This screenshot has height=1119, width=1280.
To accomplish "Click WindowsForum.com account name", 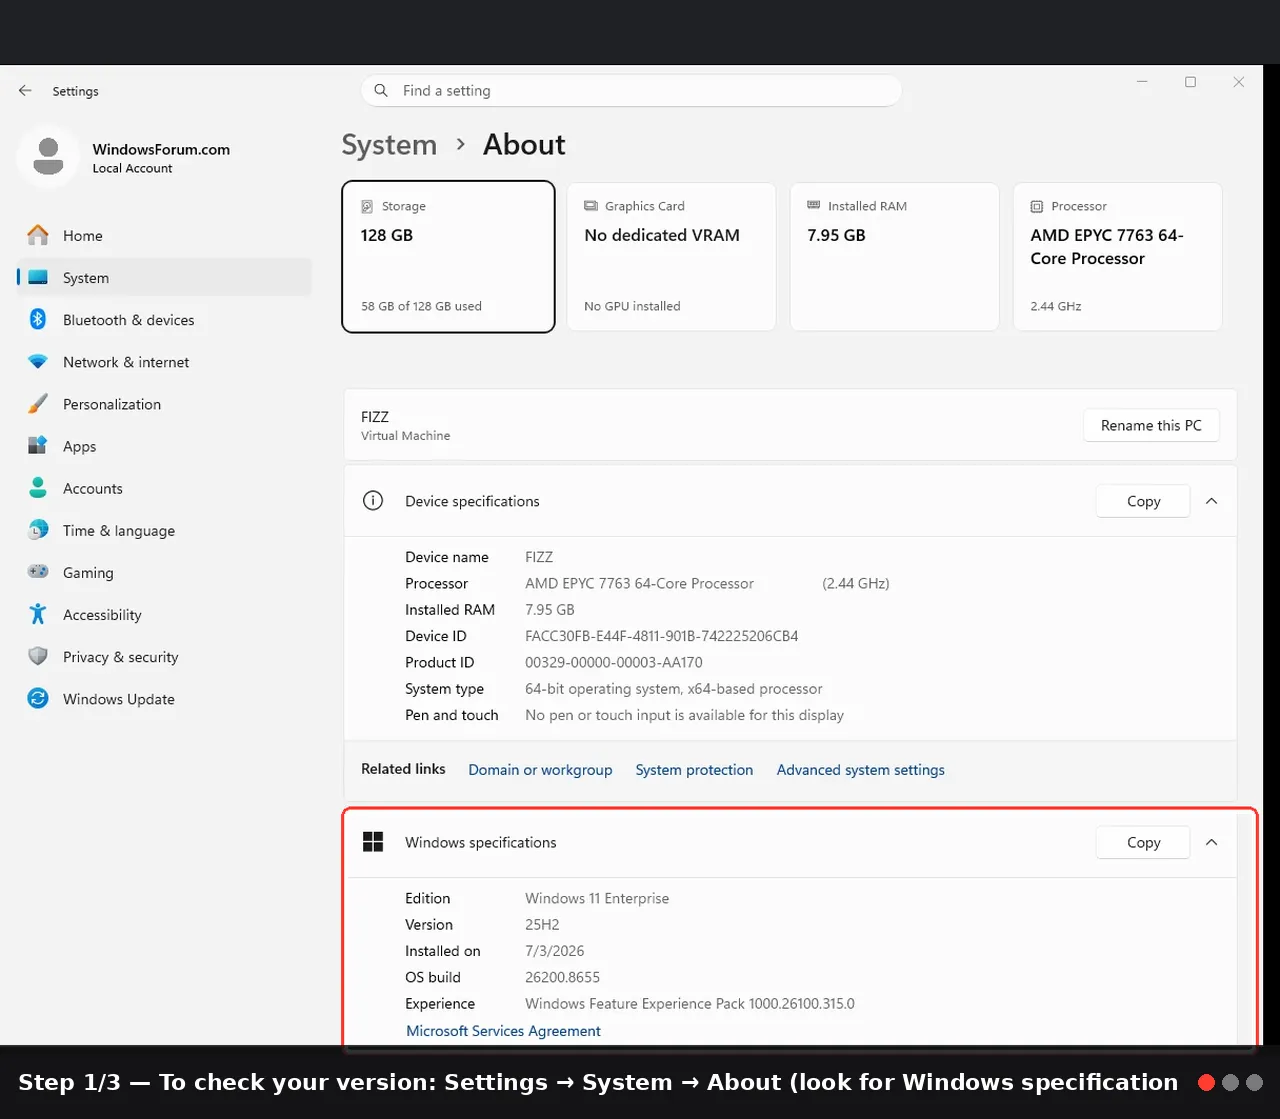I will coord(161,149).
